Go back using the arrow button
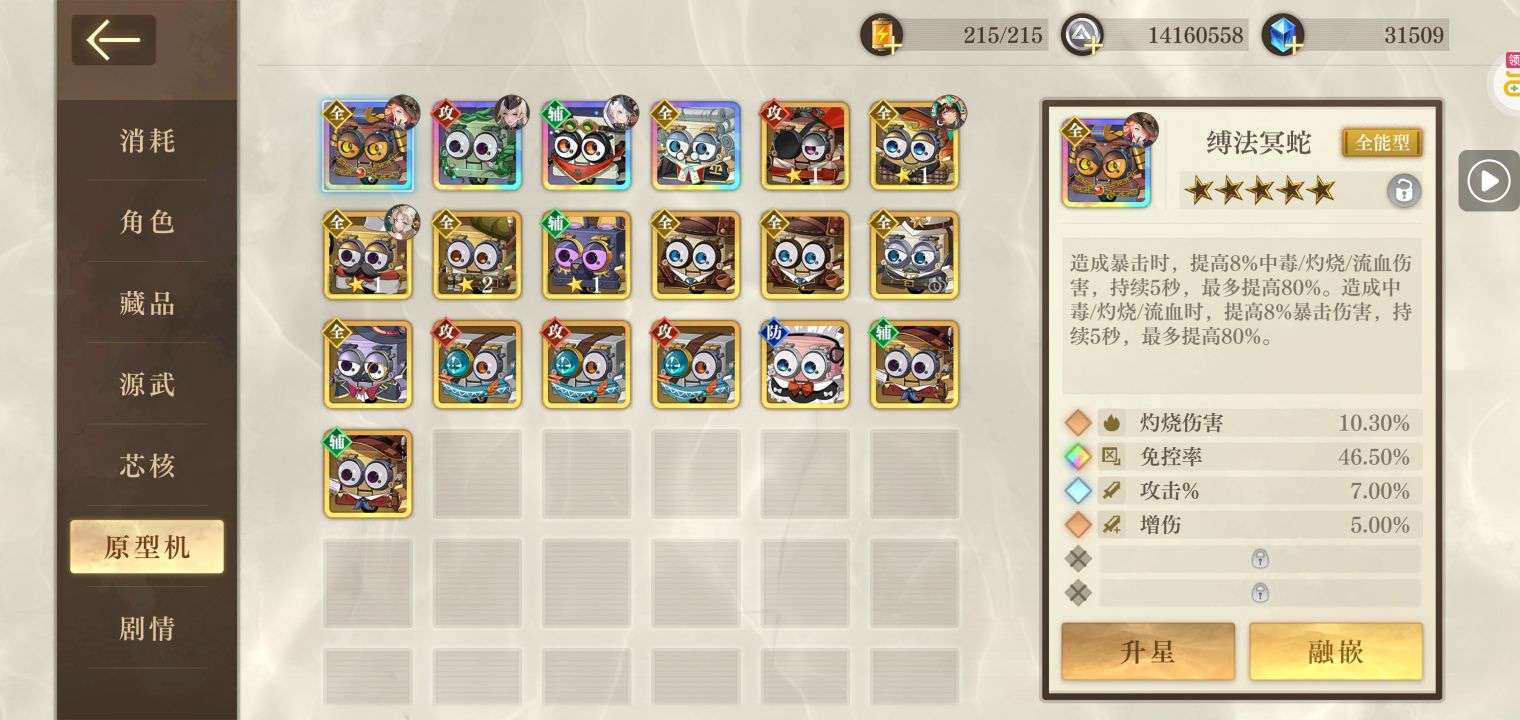 [113, 41]
